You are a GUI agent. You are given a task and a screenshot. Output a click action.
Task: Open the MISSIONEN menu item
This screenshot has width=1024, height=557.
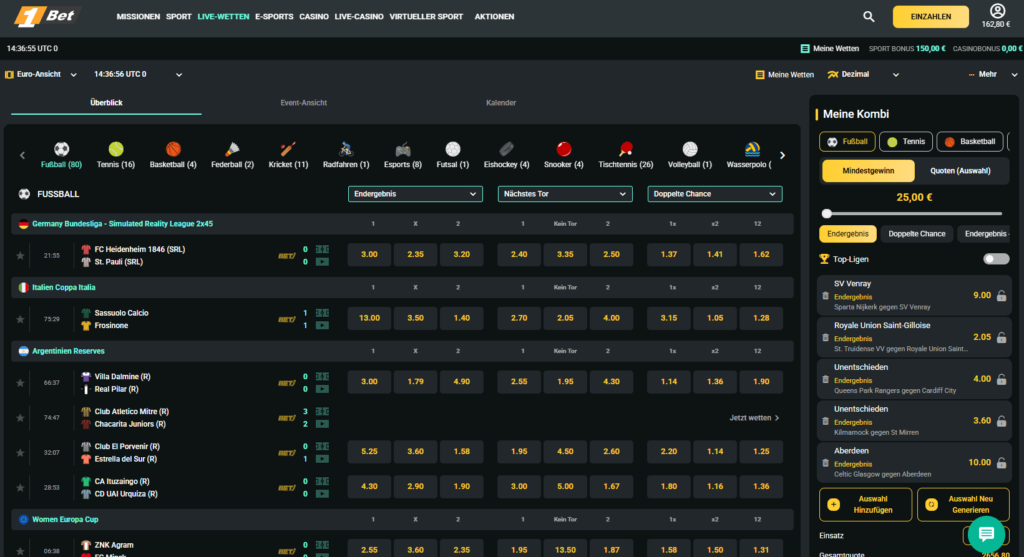[138, 17]
